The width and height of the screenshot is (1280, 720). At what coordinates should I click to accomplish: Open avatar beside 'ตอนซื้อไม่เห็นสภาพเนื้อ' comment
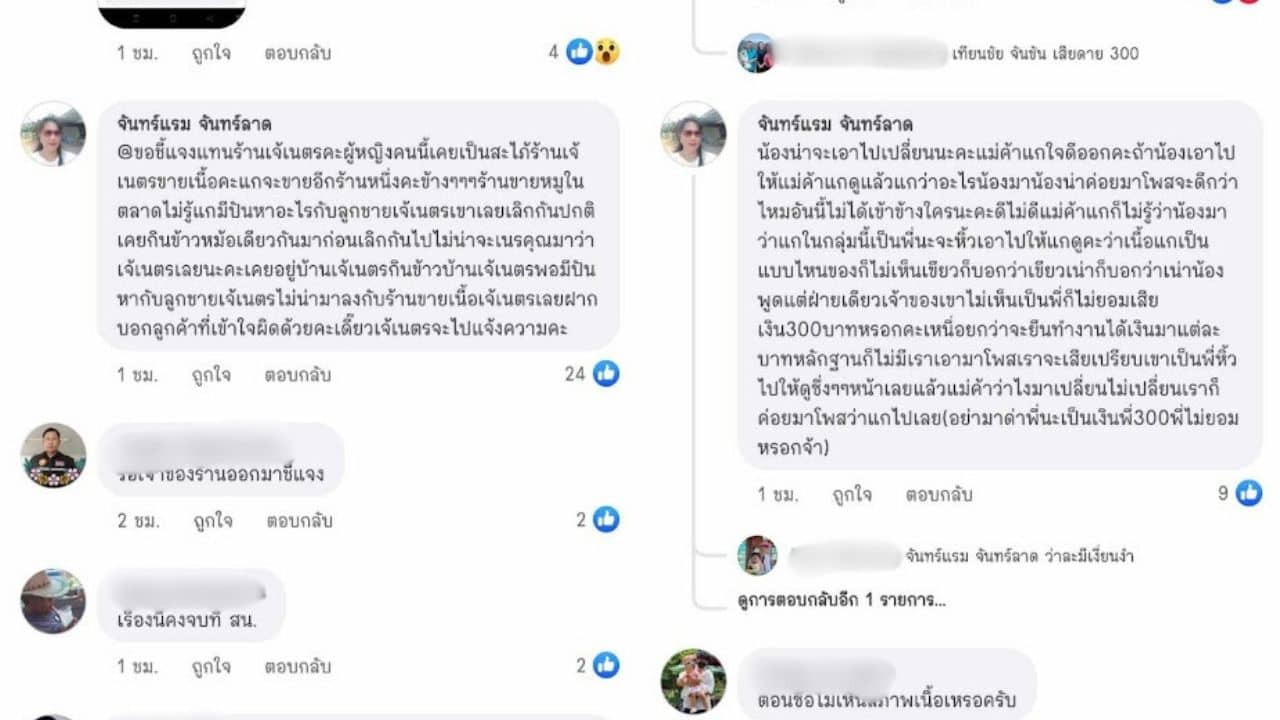coord(693,681)
